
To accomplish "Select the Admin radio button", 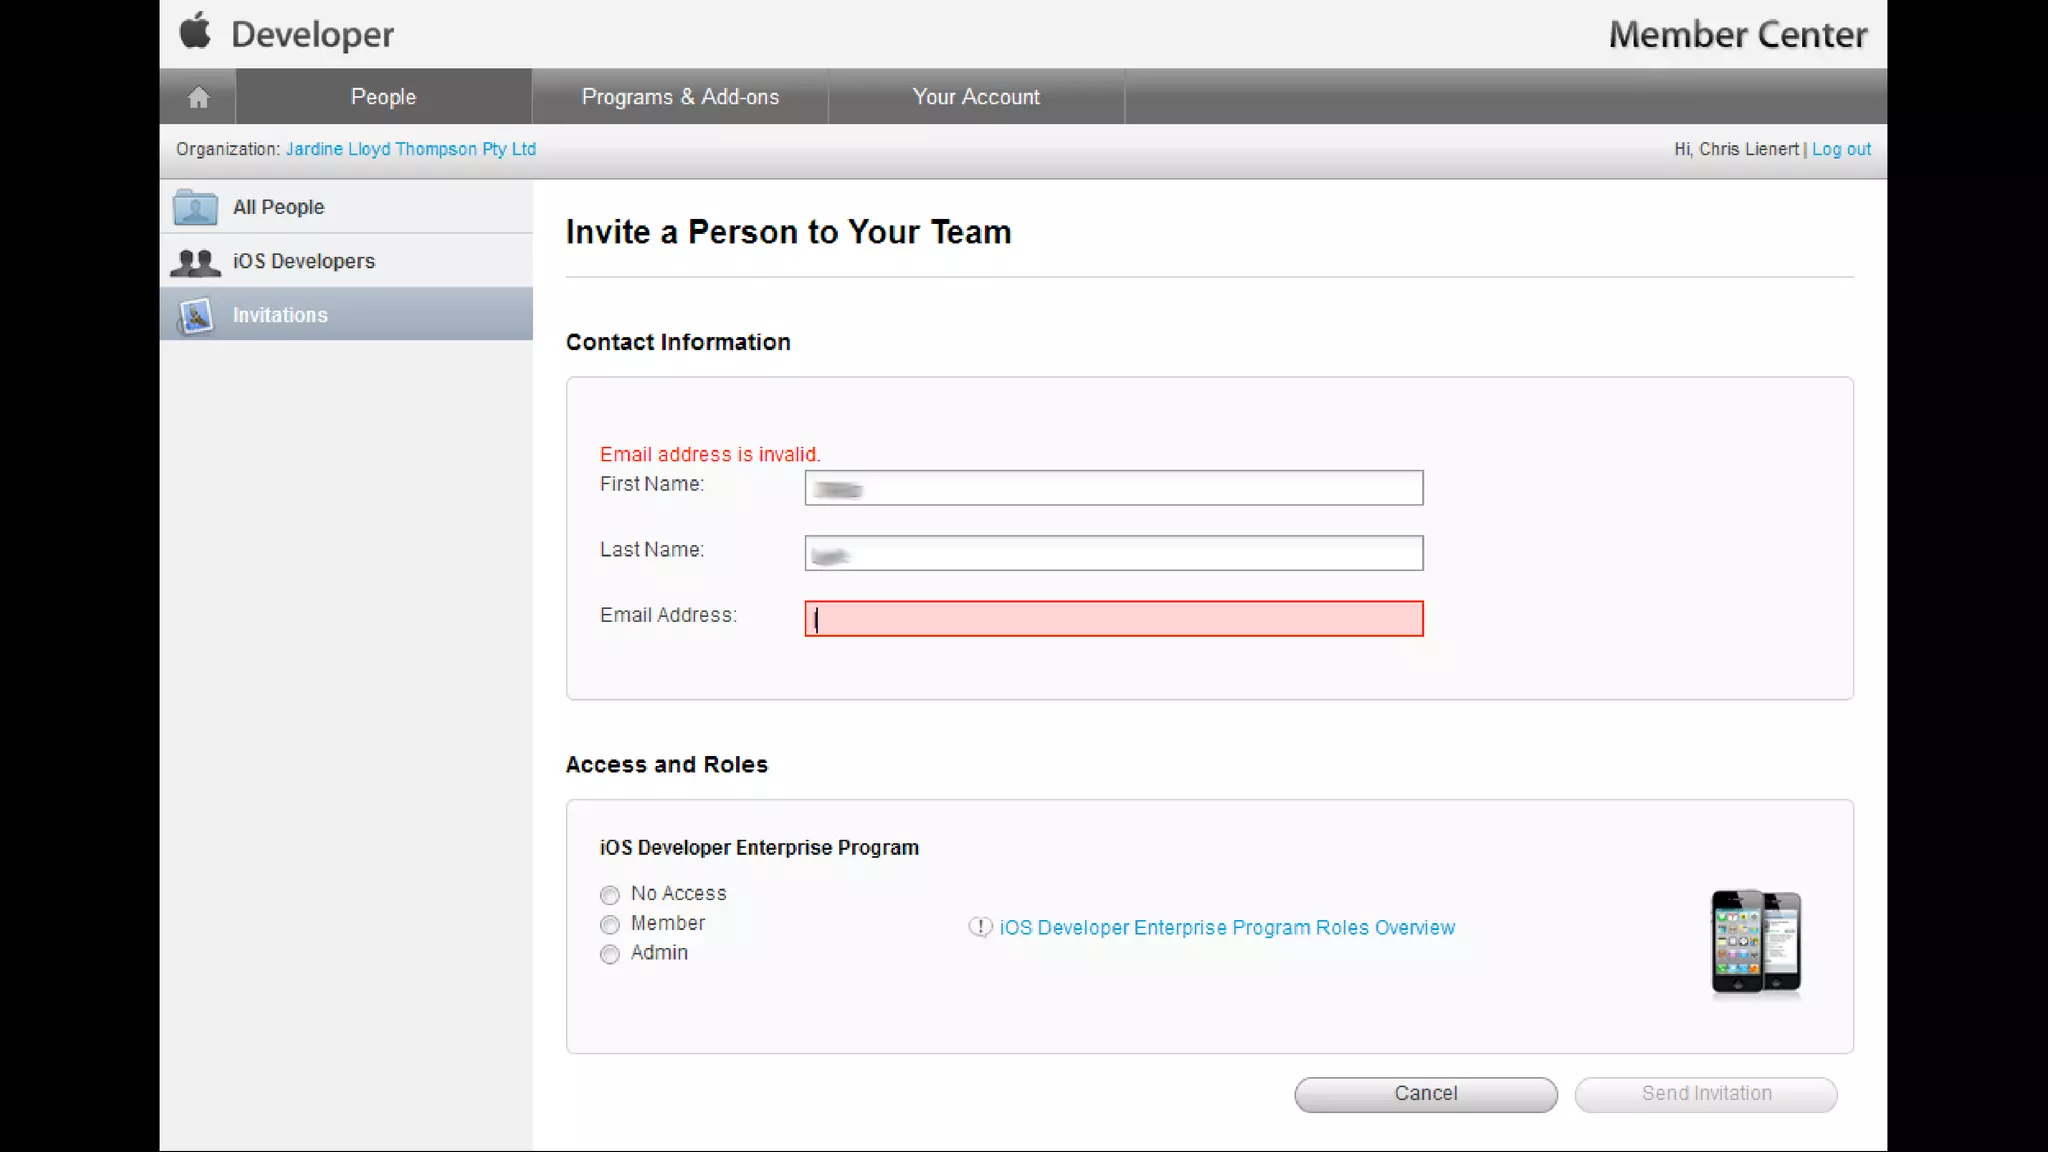I will (610, 955).
